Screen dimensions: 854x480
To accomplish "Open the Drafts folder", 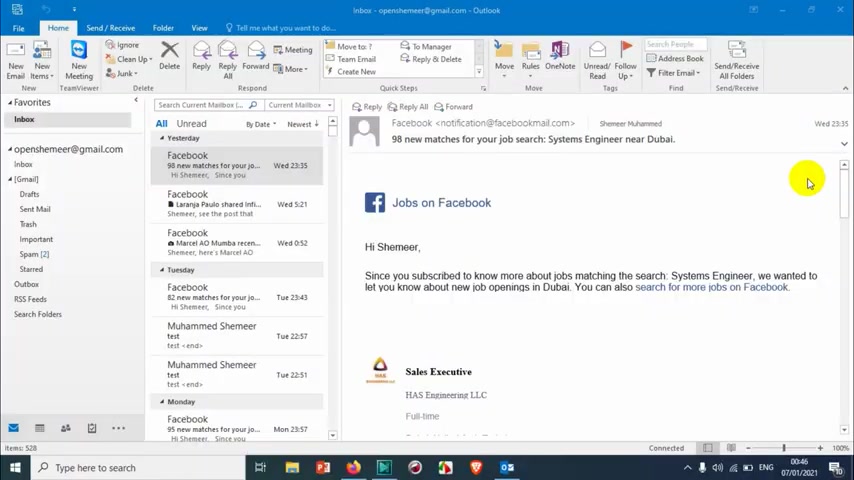I will pyautogui.click(x=29, y=194).
